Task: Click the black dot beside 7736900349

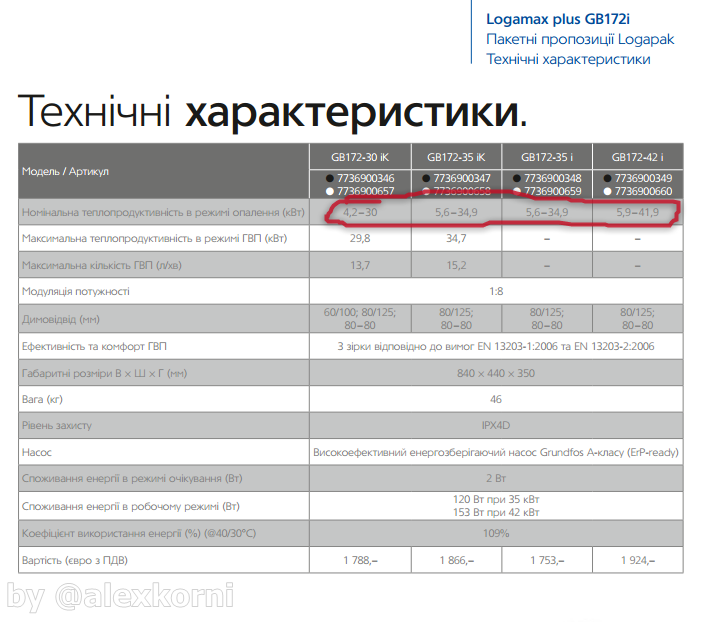Action: (x=607, y=178)
